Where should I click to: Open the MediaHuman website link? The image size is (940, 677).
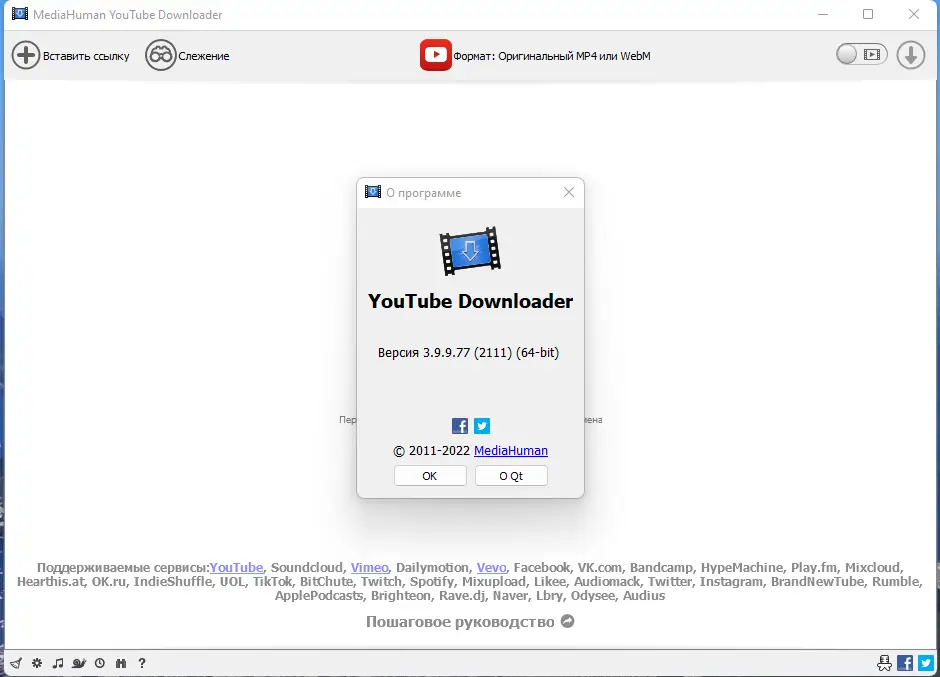[x=511, y=450]
